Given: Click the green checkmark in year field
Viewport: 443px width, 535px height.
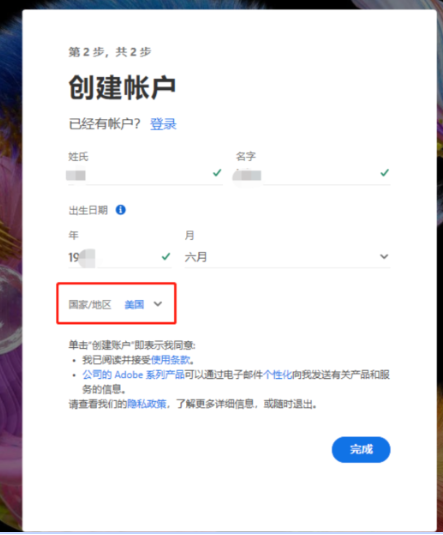Looking at the screenshot, I should [166, 256].
